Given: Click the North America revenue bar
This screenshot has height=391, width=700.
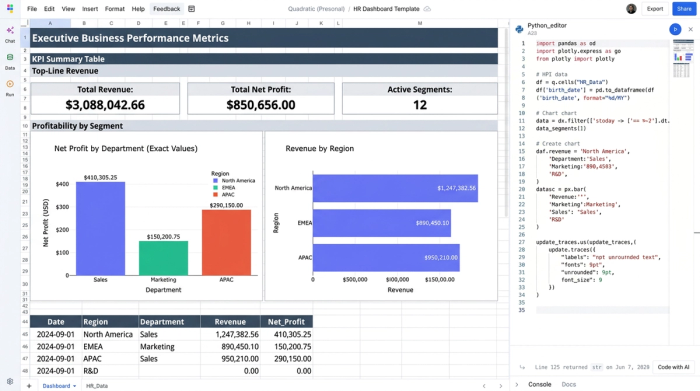Looking at the screenshot, I should pos(395,188).
